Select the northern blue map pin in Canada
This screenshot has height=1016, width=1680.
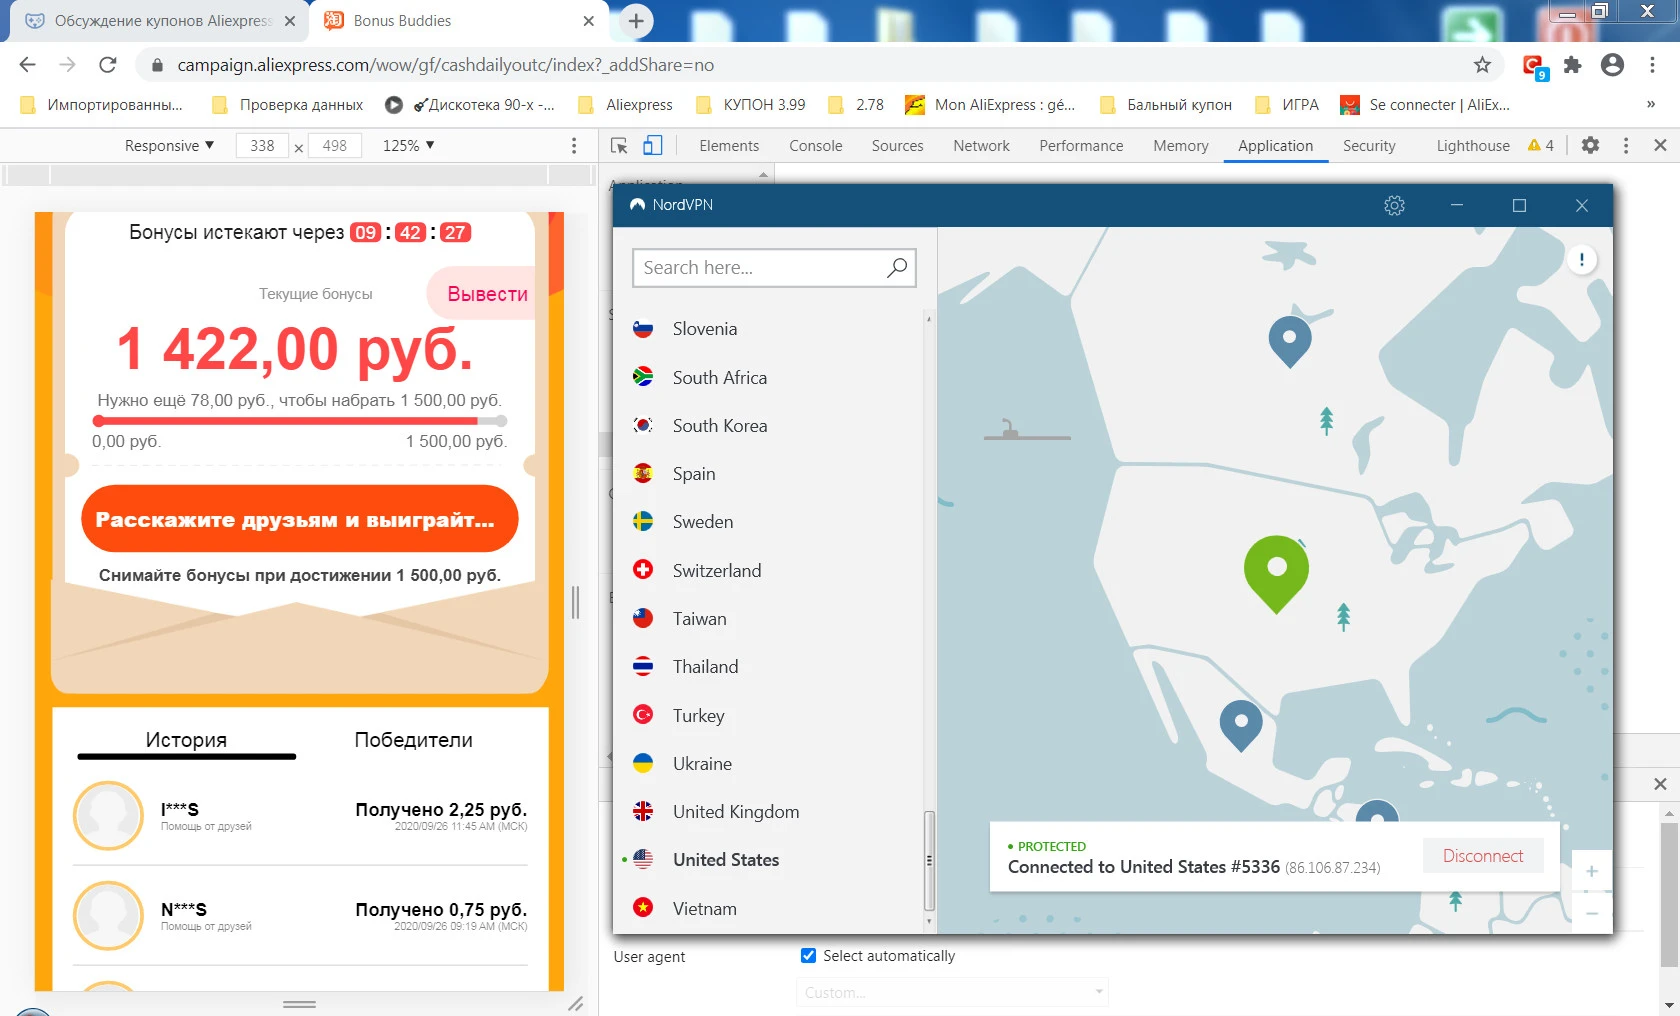coord(1290,341)
